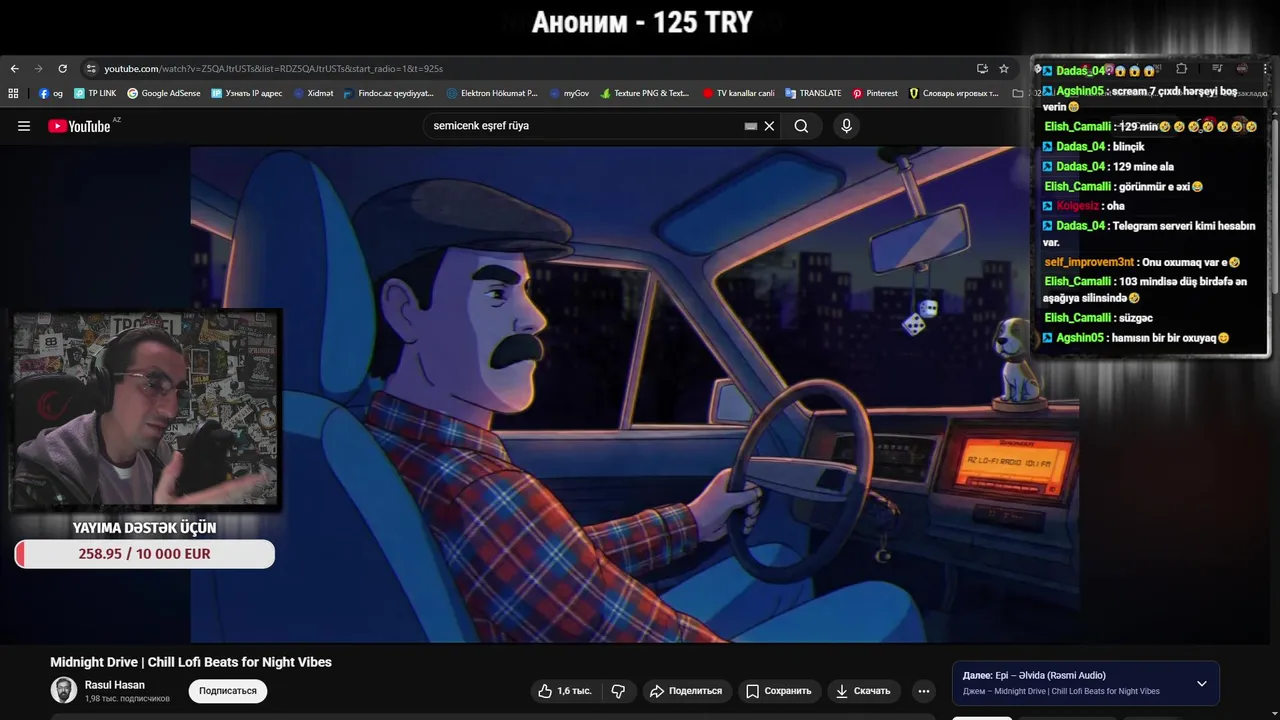Open Xidmət bookmark
1280x720 pixels.
[x=313, y=93]
